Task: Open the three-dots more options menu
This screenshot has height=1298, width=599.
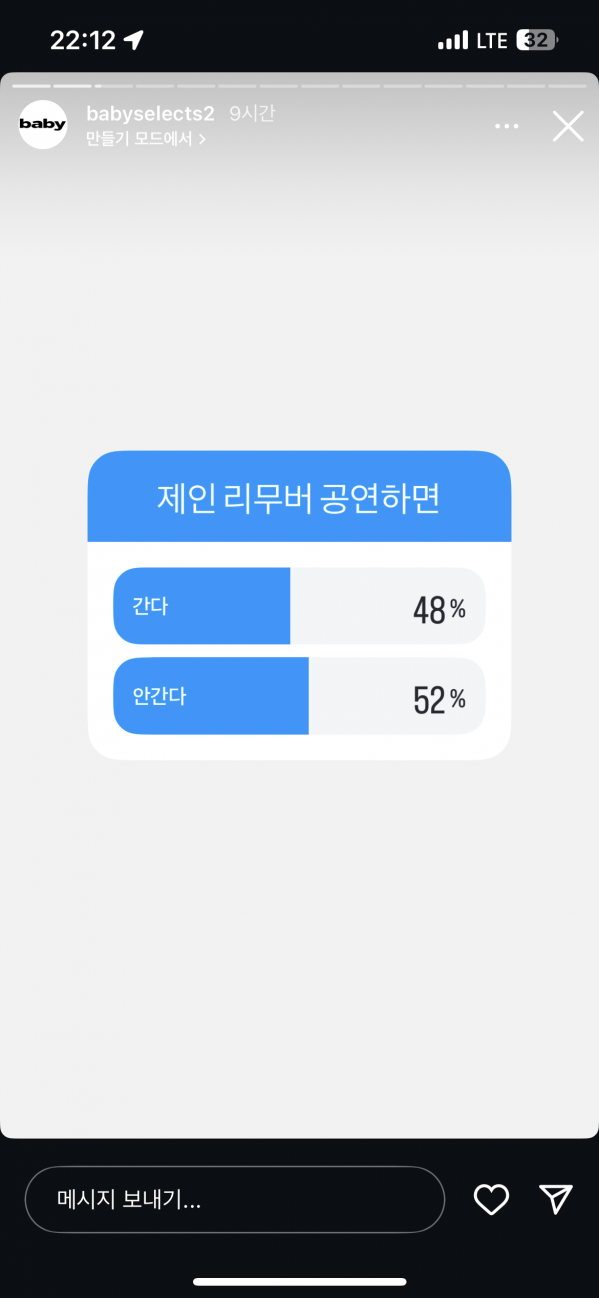Action: 507,126
